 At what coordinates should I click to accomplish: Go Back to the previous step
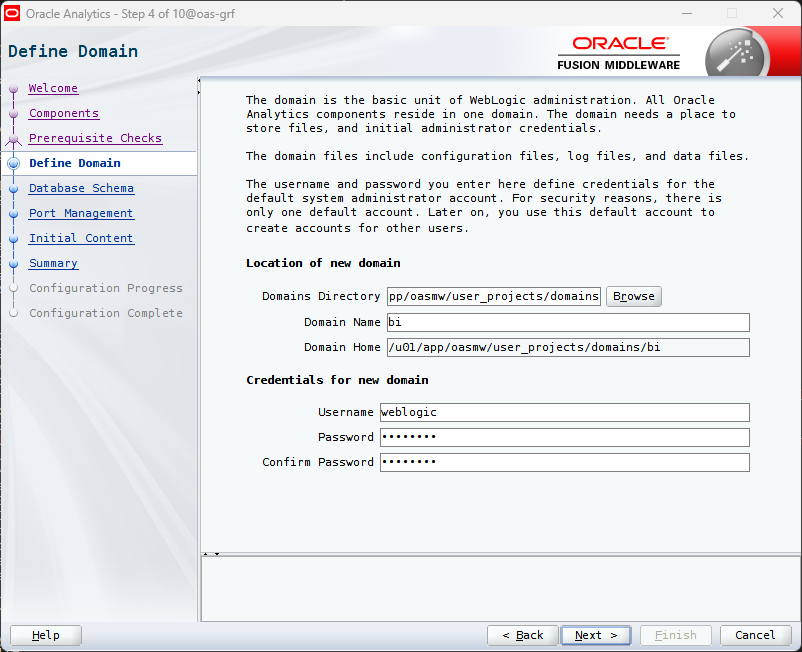[522, 635]
